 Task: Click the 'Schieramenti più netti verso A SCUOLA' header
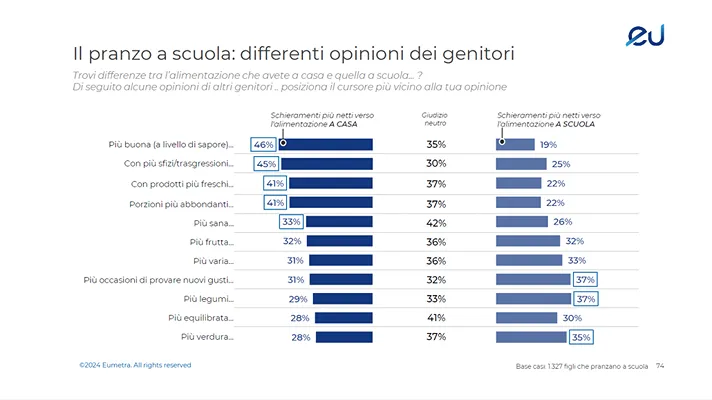click(x=548, y=119)
